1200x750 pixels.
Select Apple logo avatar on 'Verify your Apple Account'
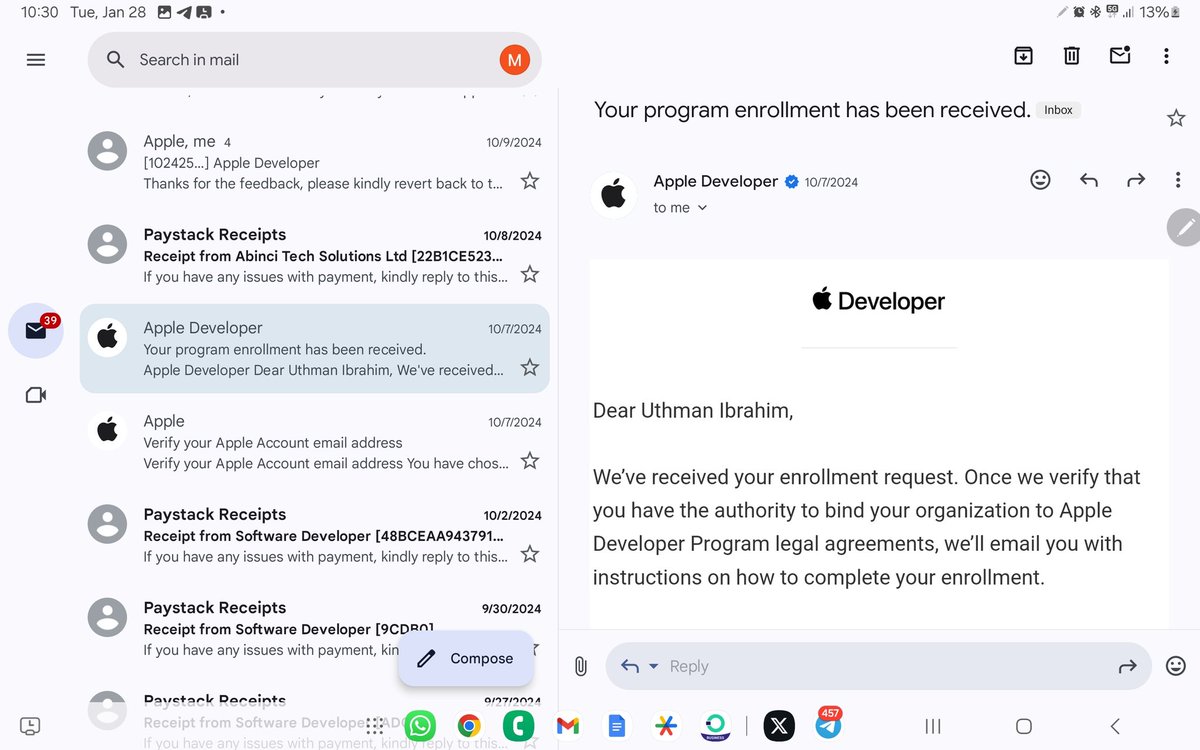point(107,431)
